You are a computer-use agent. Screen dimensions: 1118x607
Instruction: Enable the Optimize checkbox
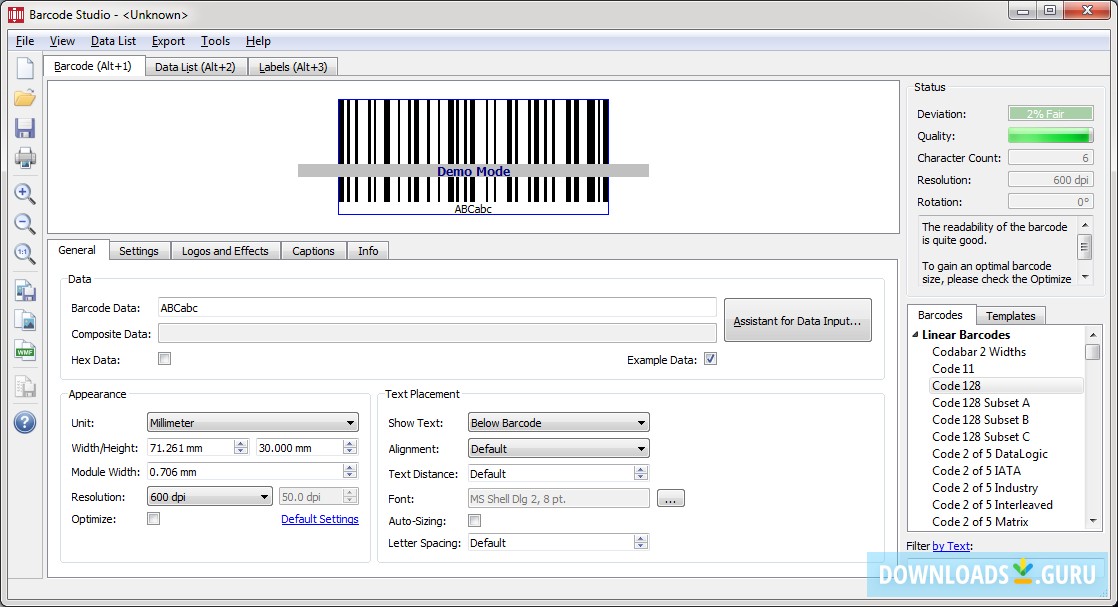(154, 519)
